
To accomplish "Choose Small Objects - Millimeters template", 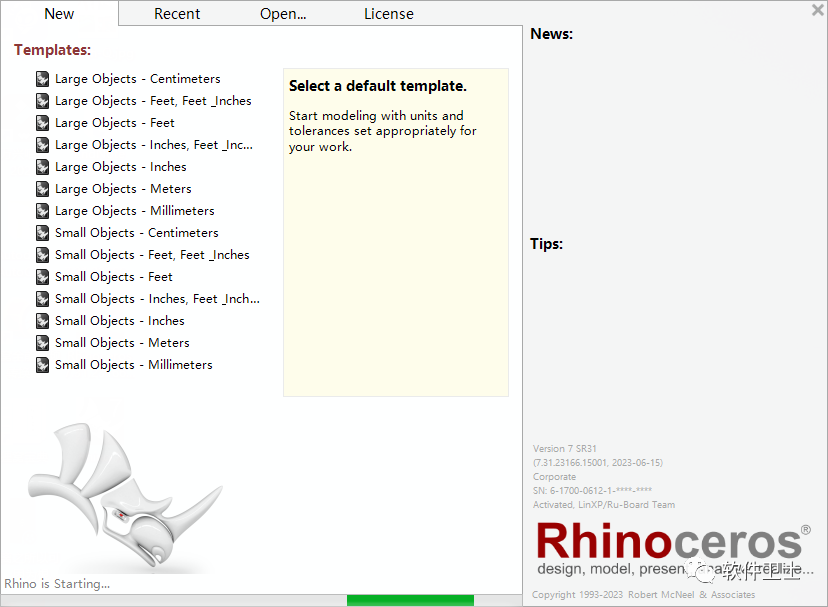I will coord(134,365).
